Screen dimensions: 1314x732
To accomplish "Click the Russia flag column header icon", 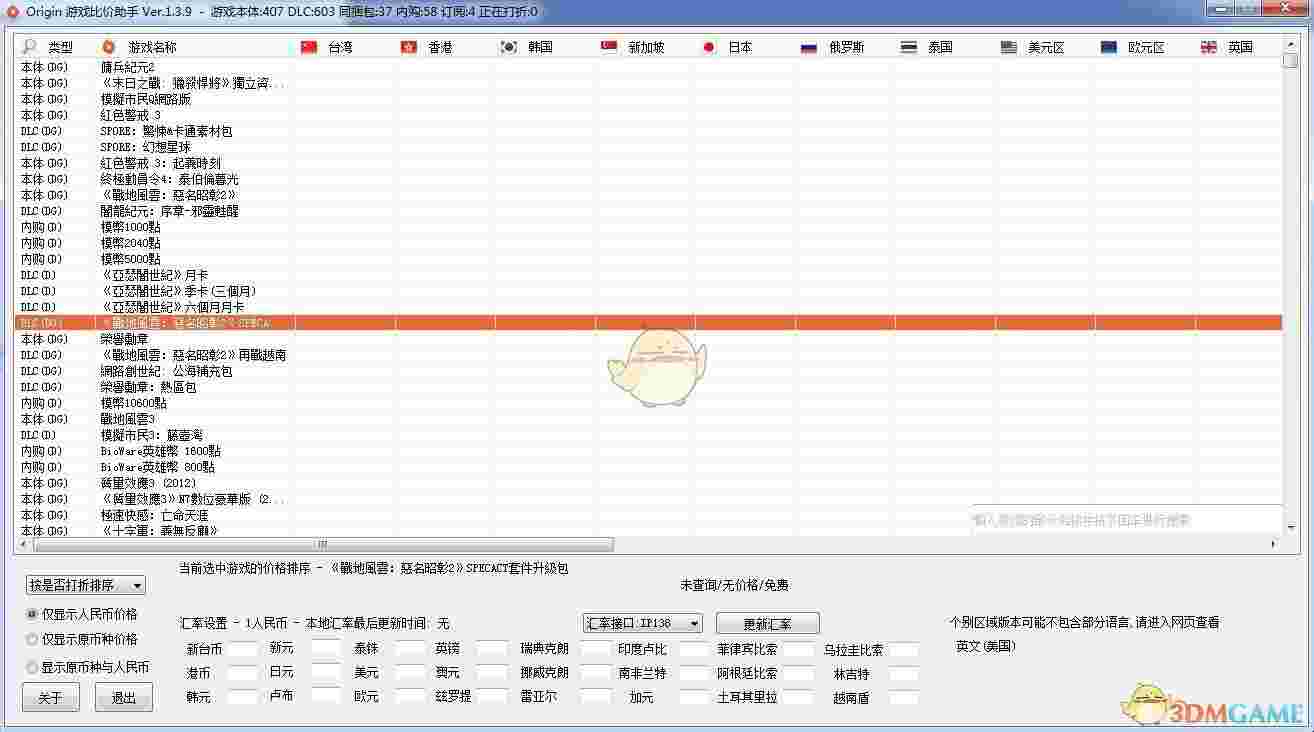I will [x=807, y=46].
